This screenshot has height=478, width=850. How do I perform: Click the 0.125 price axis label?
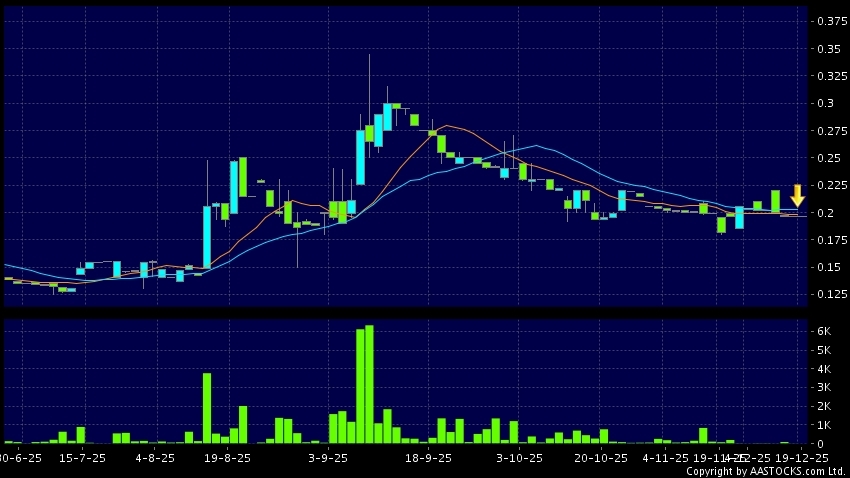(x=830, y=294)
